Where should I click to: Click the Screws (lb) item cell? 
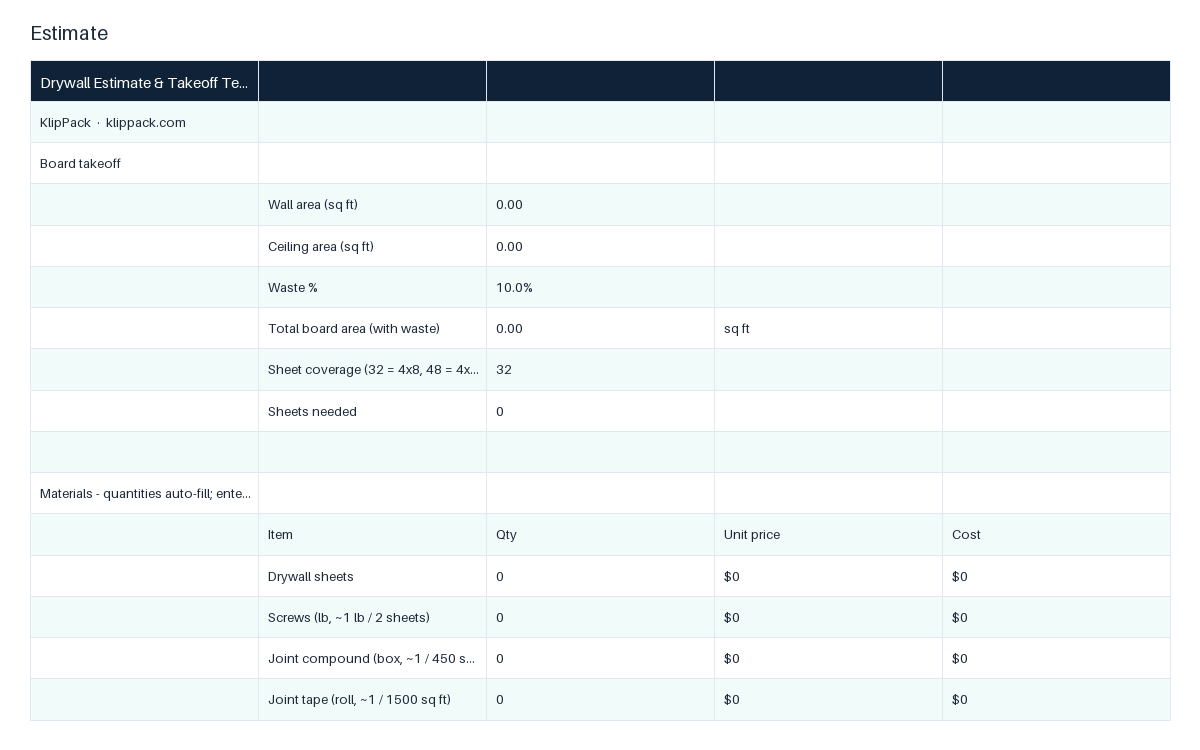pos(373,617)
